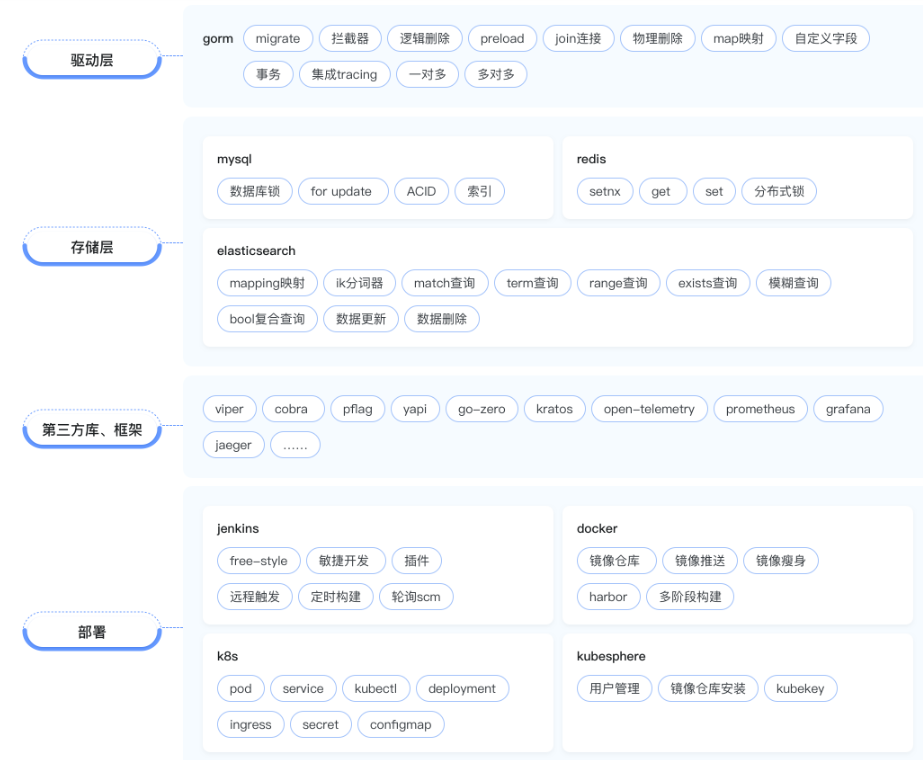Viewport: 923px width, 760px height.
Task: Select the kubectl tag under k8s
Action: pos(376,688)
